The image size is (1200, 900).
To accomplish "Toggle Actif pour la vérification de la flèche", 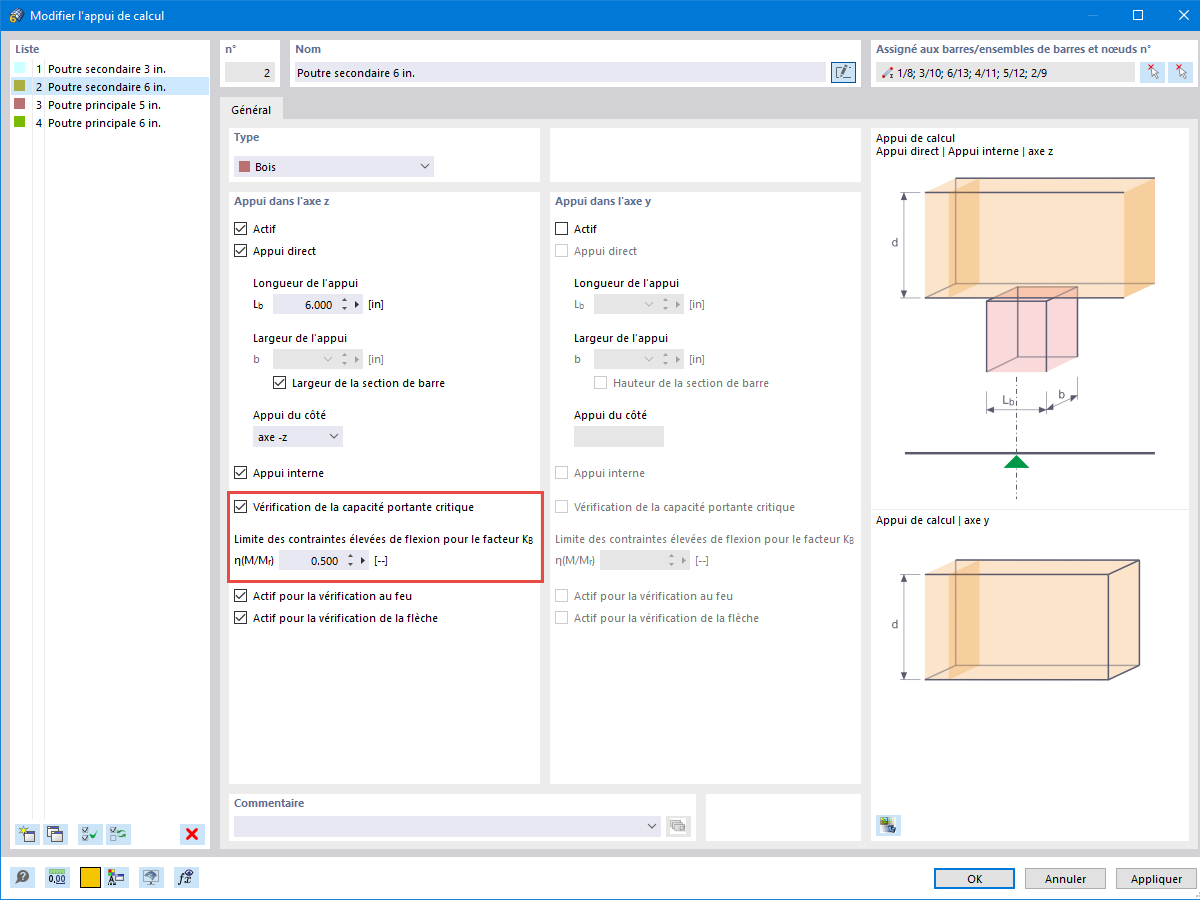I will 240,618.
